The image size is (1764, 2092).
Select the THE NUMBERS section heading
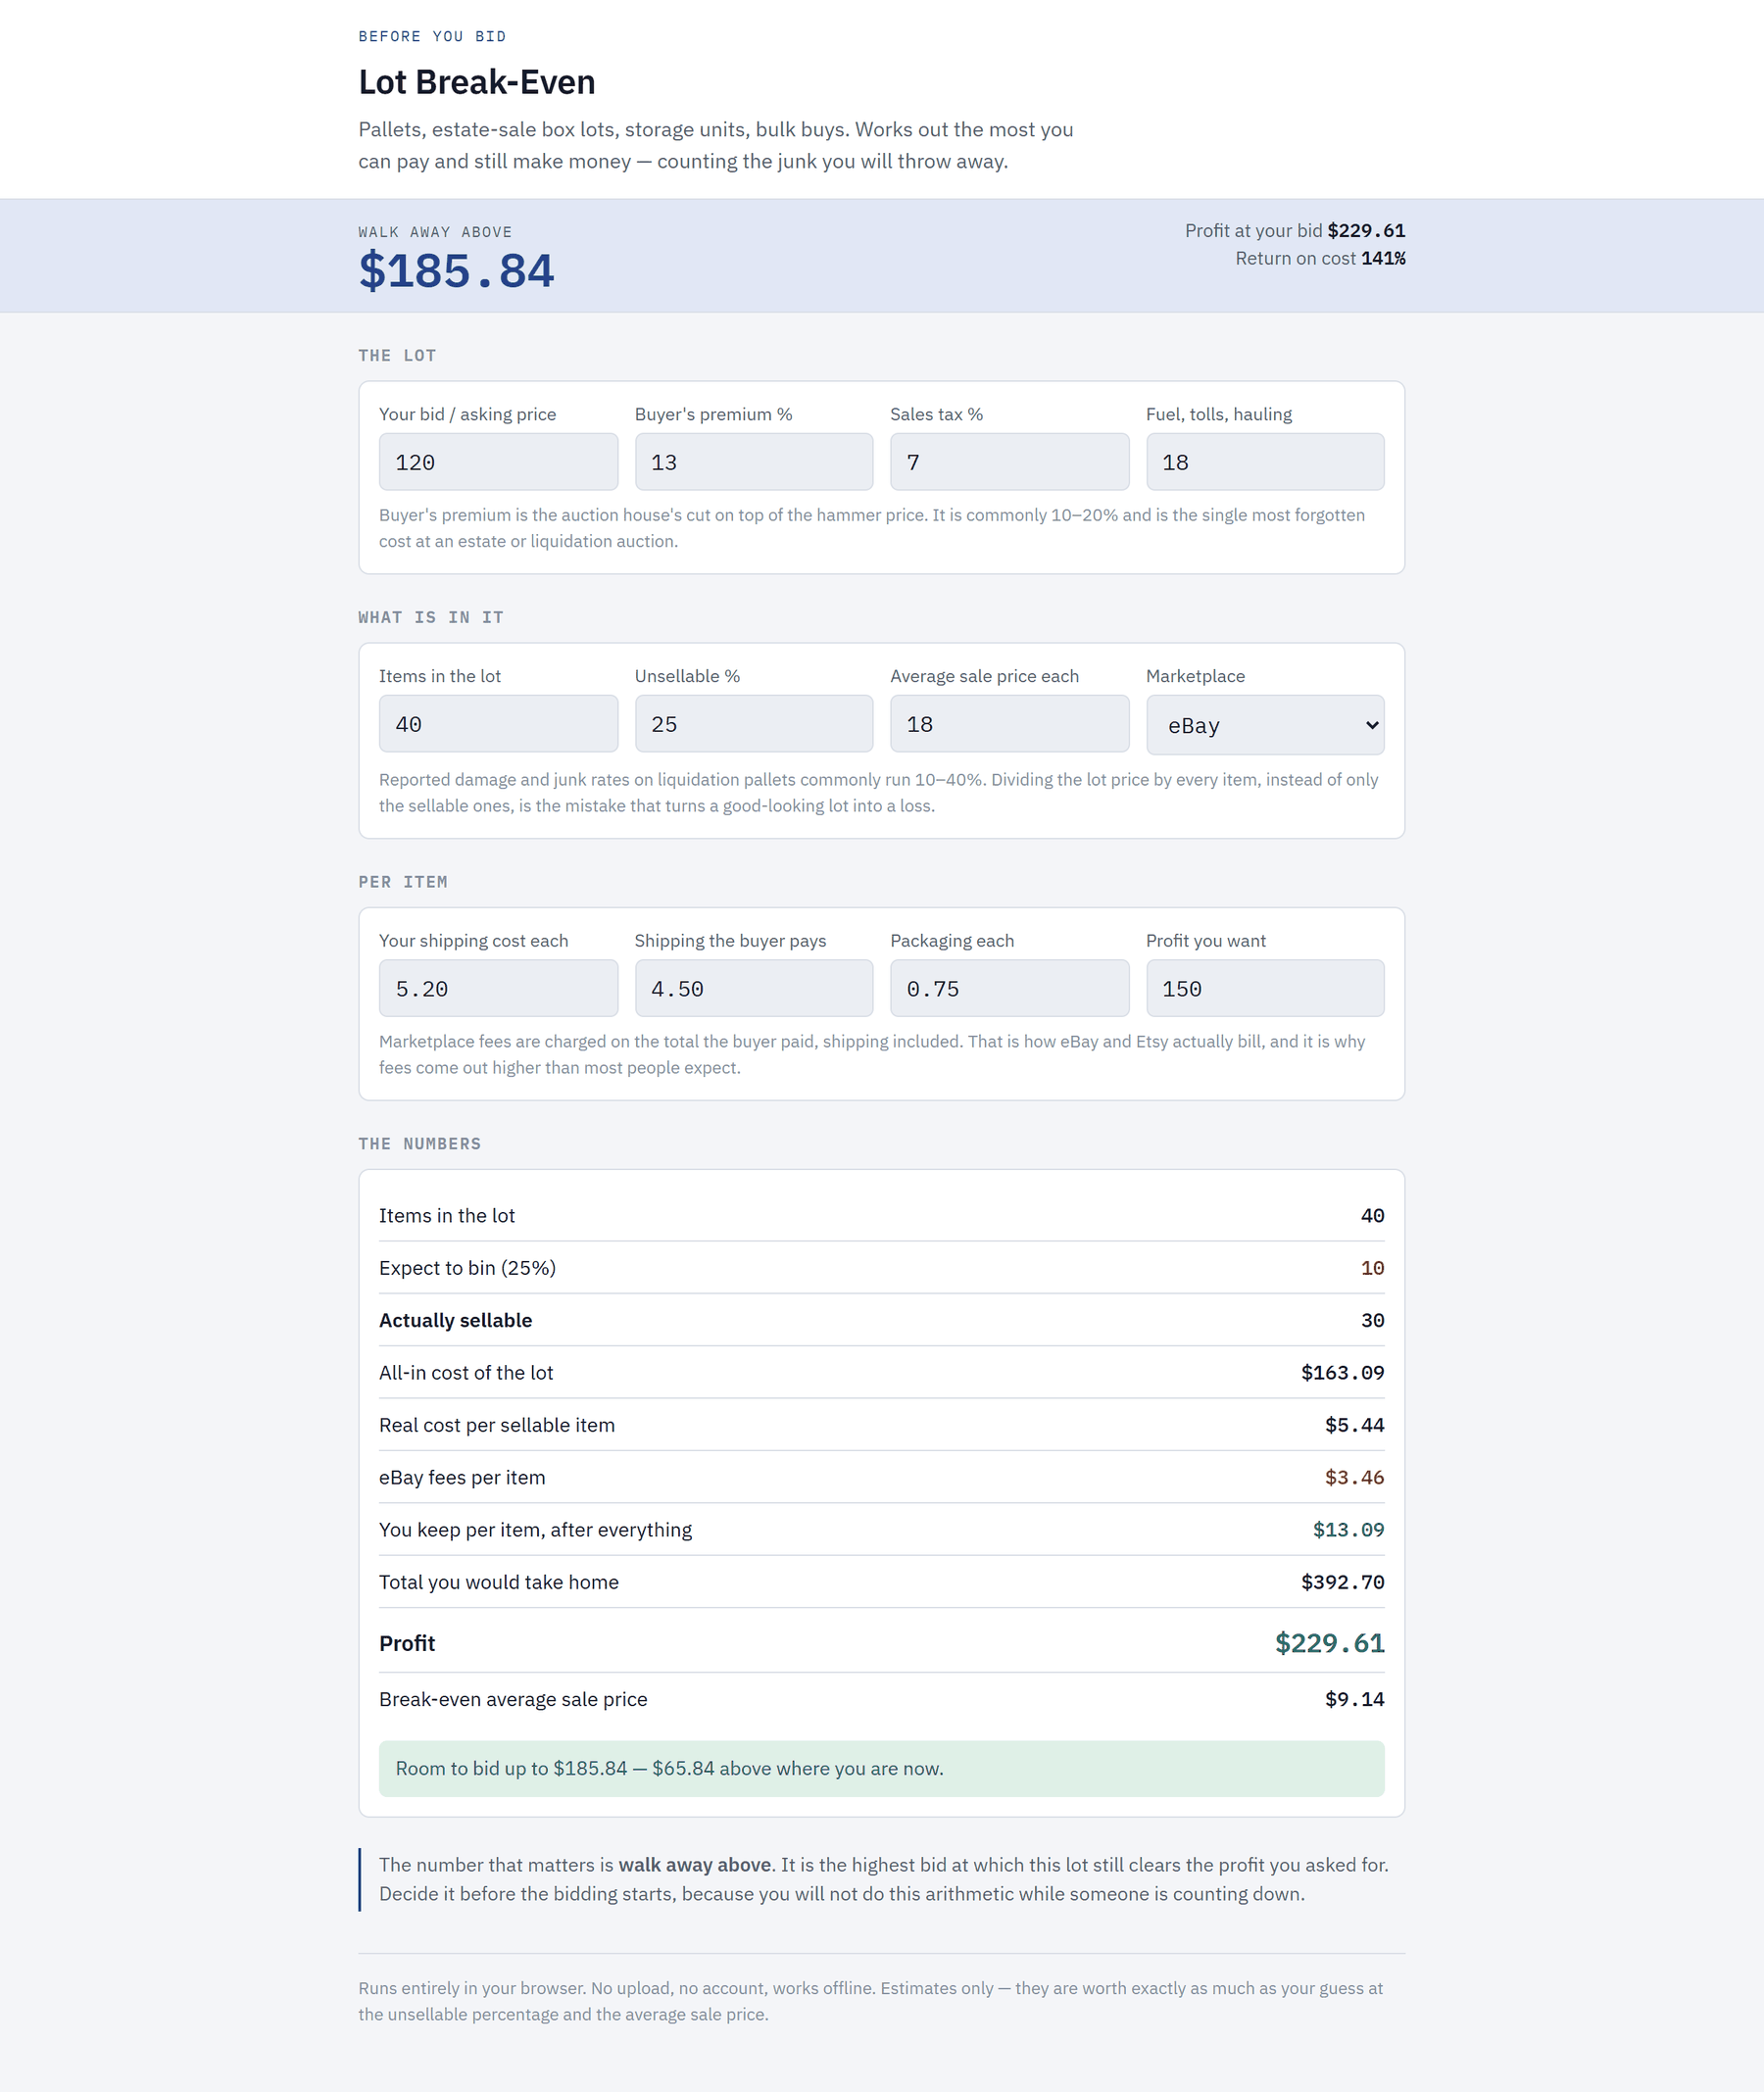coord(420,1144)
